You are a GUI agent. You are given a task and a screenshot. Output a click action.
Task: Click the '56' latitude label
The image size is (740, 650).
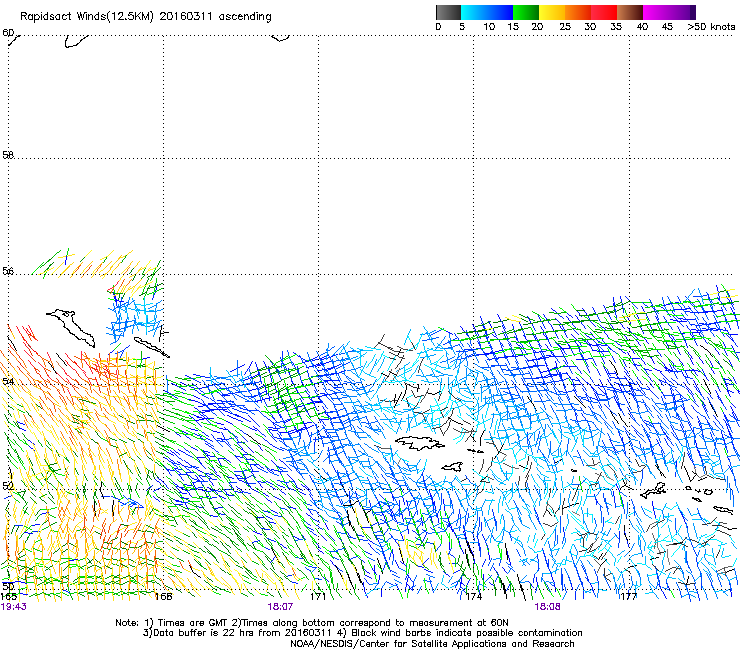(8, 271)
